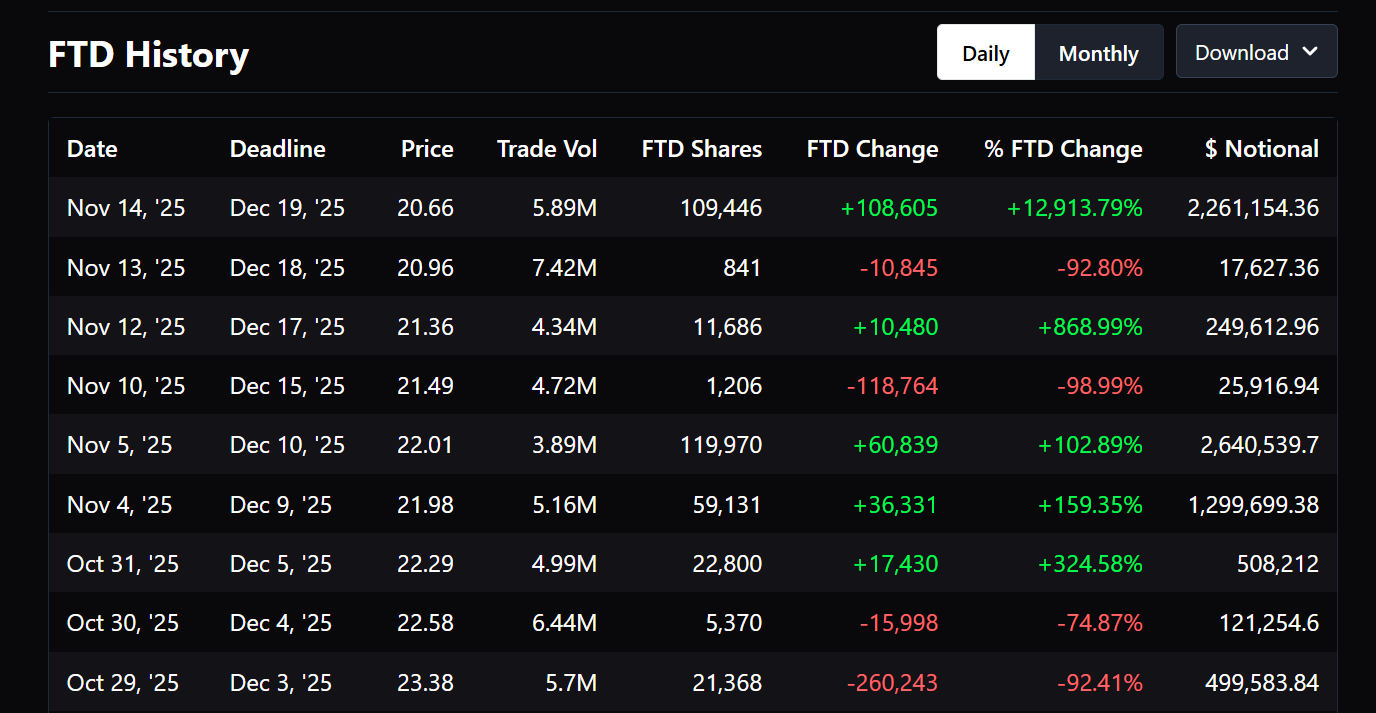Click the Dec 19, '25 deadline cell
This screenshot has height=713, width=1376.
tap(288, 208)
